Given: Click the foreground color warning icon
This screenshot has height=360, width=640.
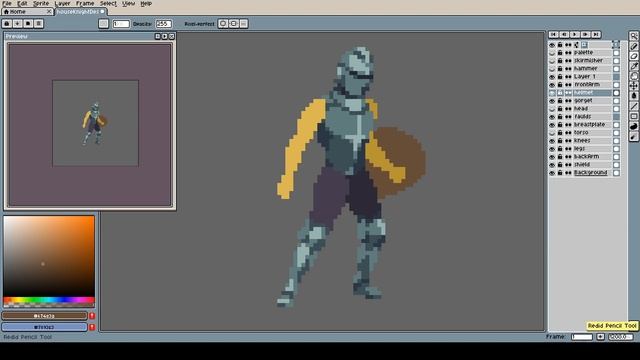Looking at the screenshot, I should pos(92,316).
